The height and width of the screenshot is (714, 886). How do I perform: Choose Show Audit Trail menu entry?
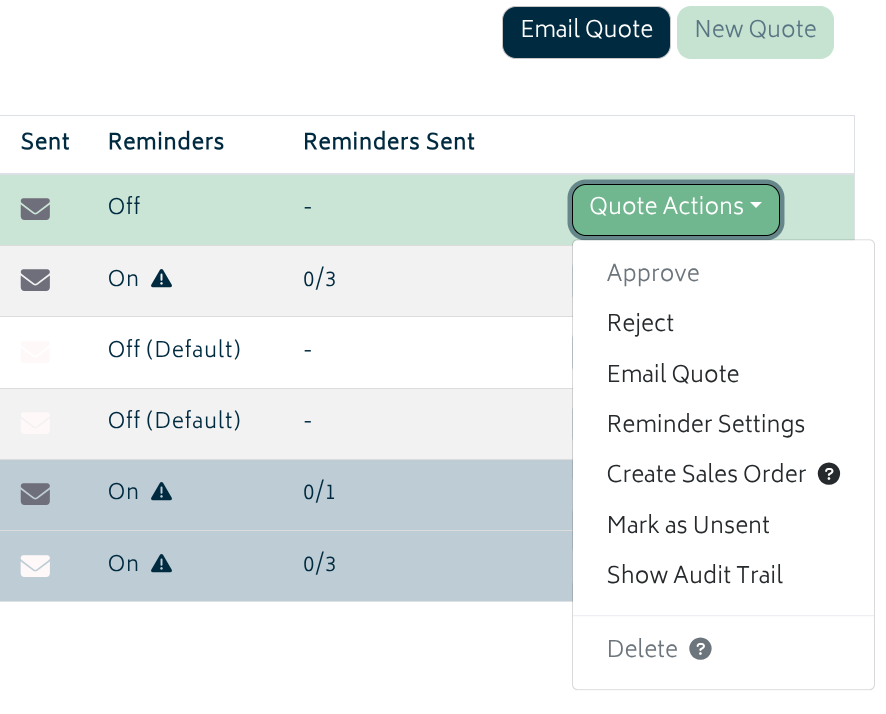[x=694, y=574]
